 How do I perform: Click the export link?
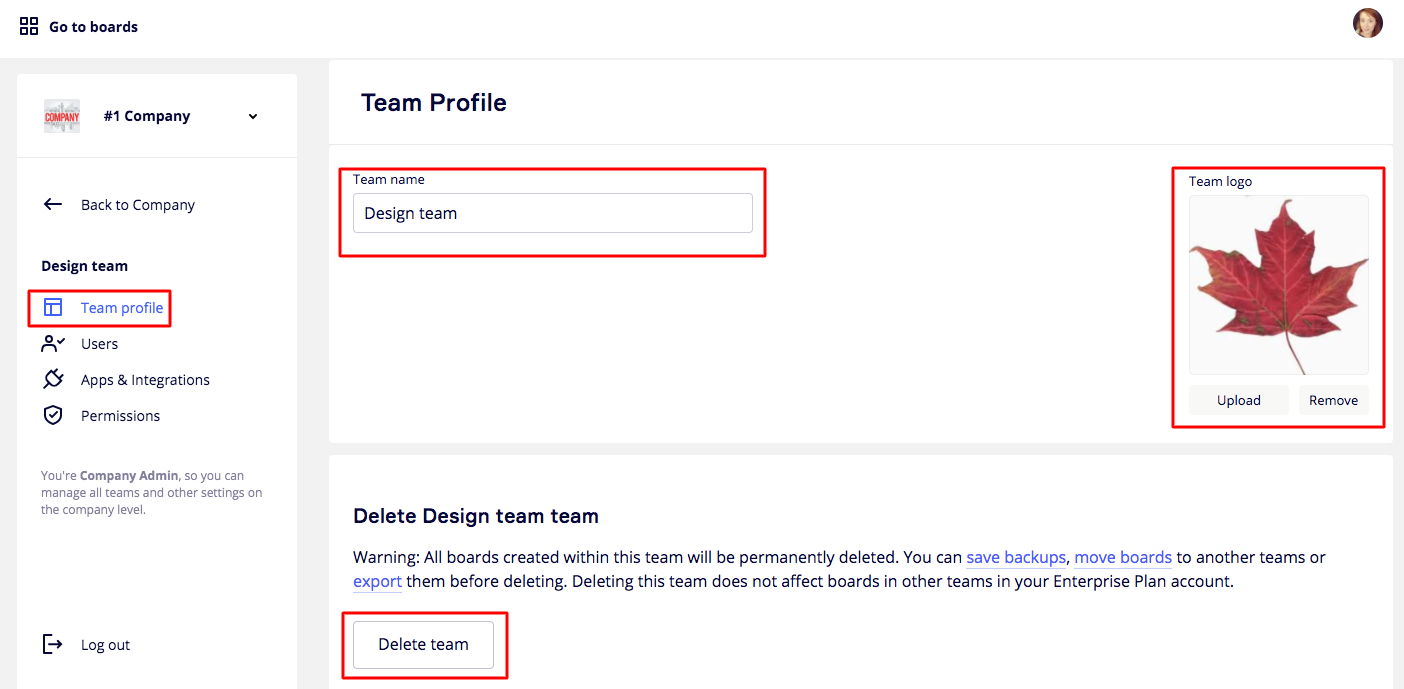click(377, 581)
